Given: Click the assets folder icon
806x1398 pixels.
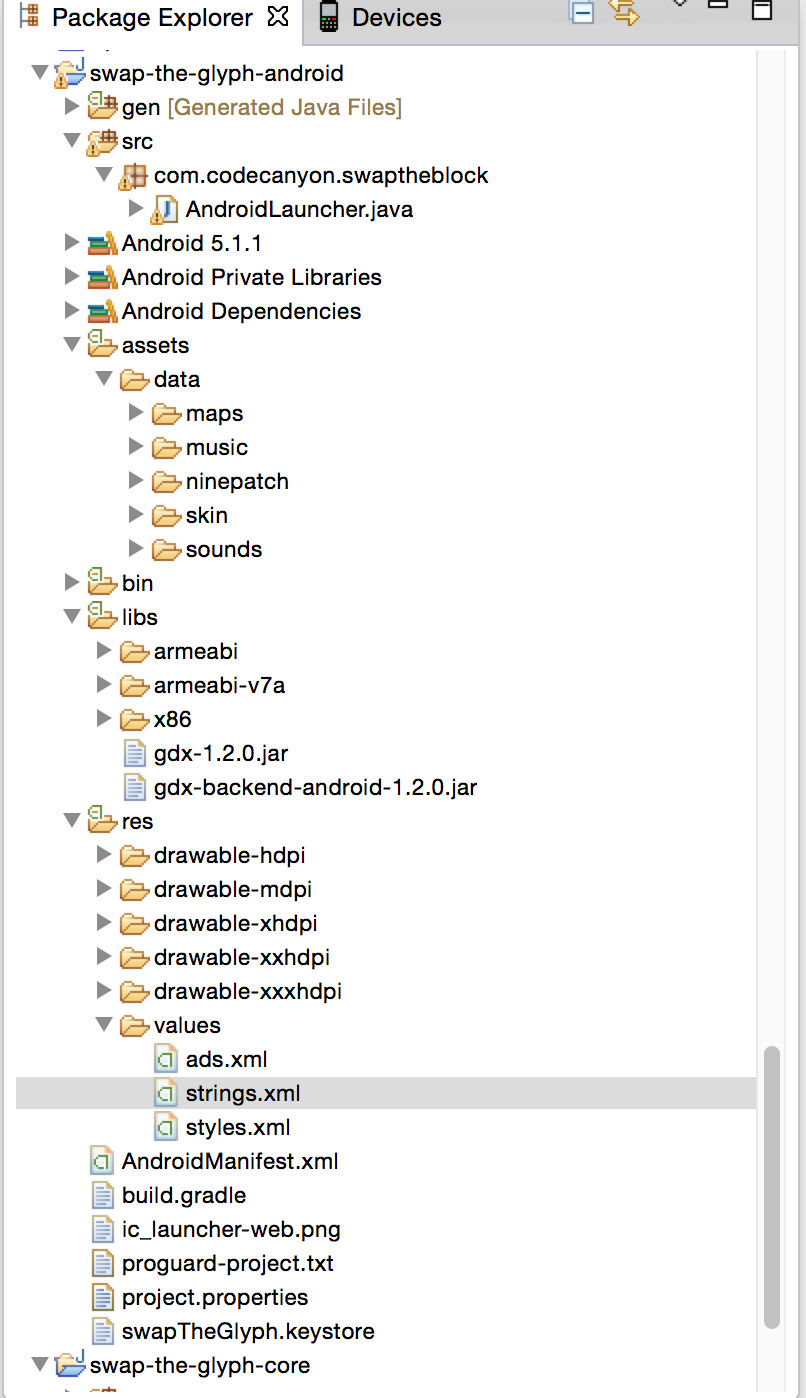Looking at the screenshot, I should click(102, 345).
